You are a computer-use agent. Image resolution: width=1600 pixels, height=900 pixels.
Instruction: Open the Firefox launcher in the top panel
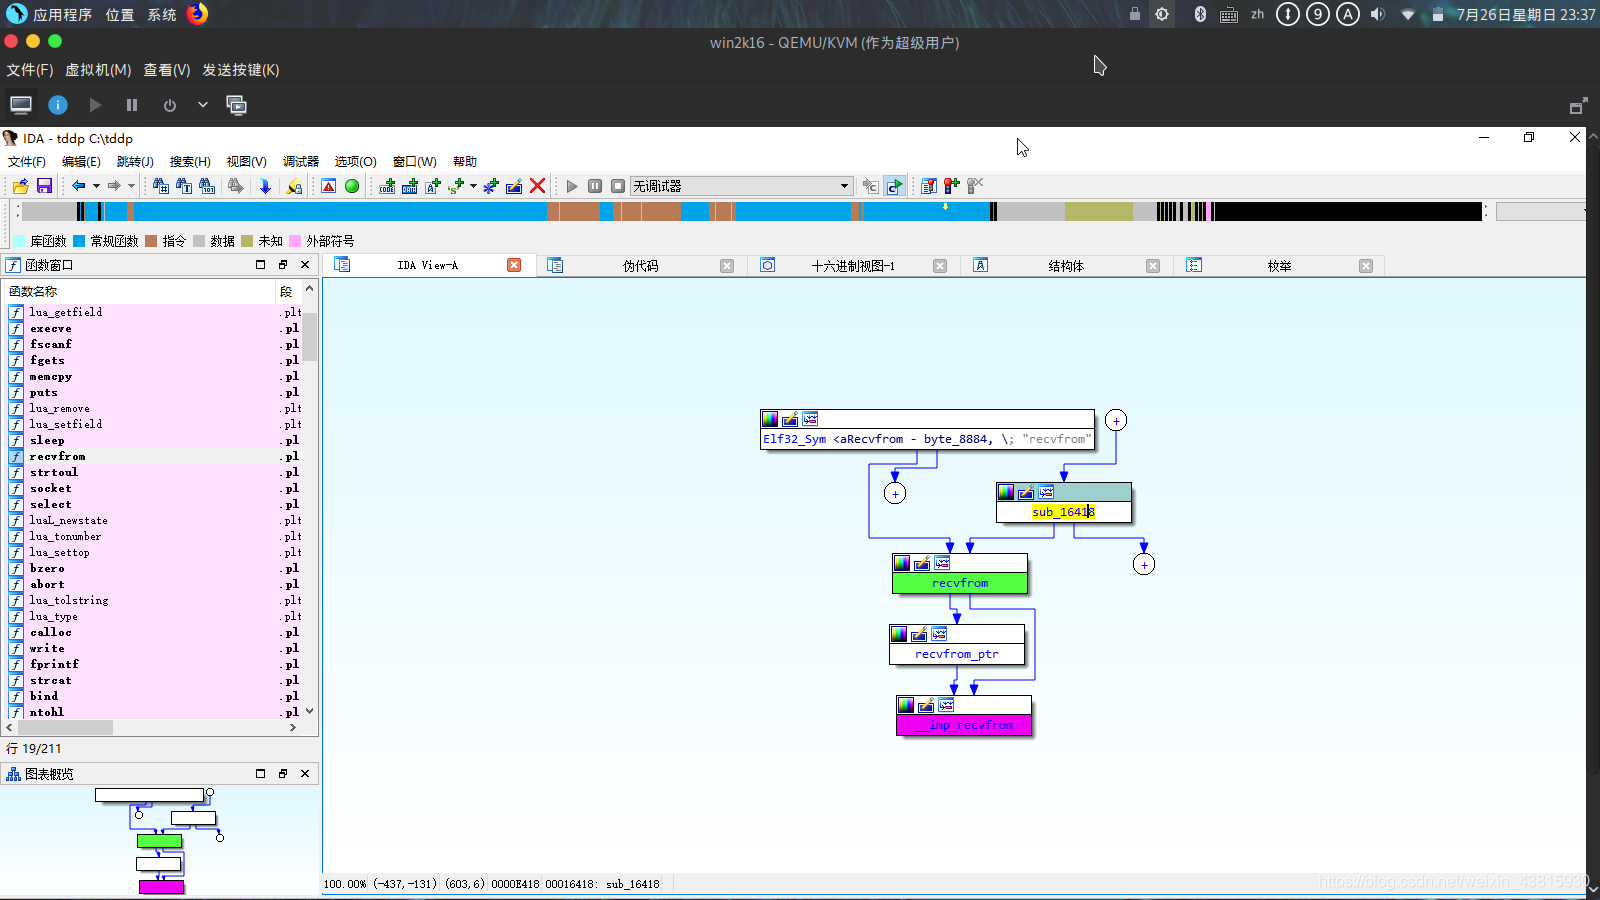click(x=197, y=14)
